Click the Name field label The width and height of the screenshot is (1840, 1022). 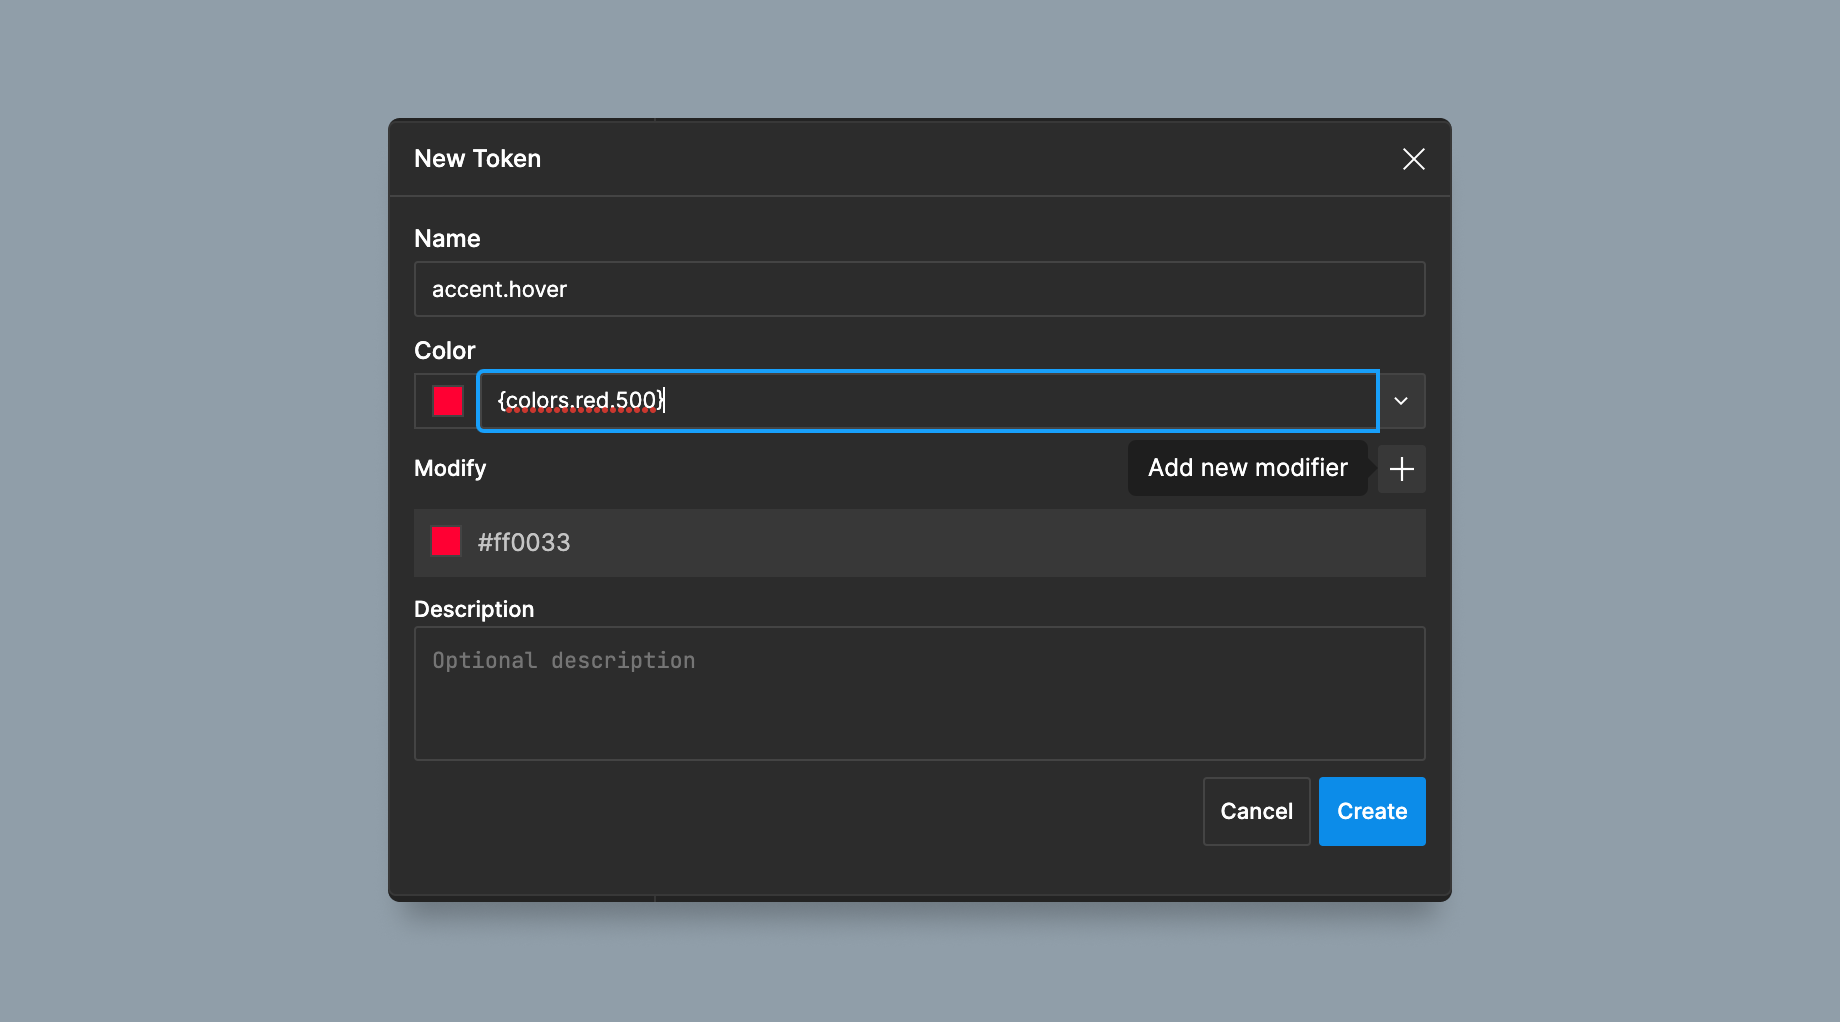(447, 238)
